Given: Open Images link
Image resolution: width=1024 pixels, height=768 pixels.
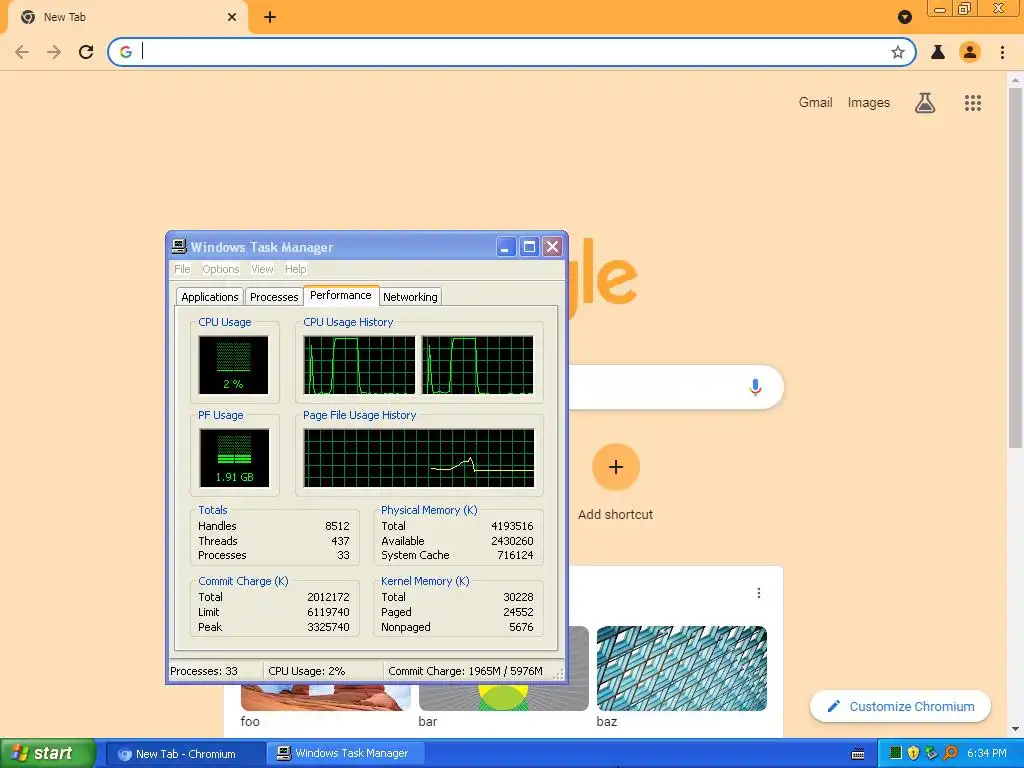Looking at the screenshot, I should point(868,103).
